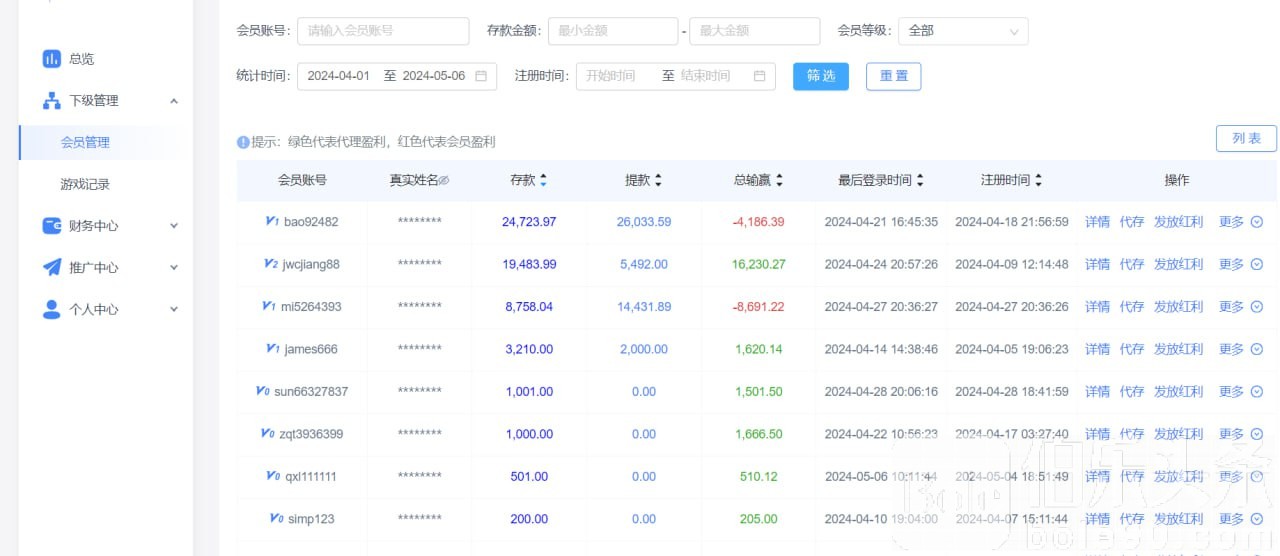Click withdrawal value 26,033.59
The height and width of the screenshot is (556, 1280).
pyautogui.click(x=644, y=222)
